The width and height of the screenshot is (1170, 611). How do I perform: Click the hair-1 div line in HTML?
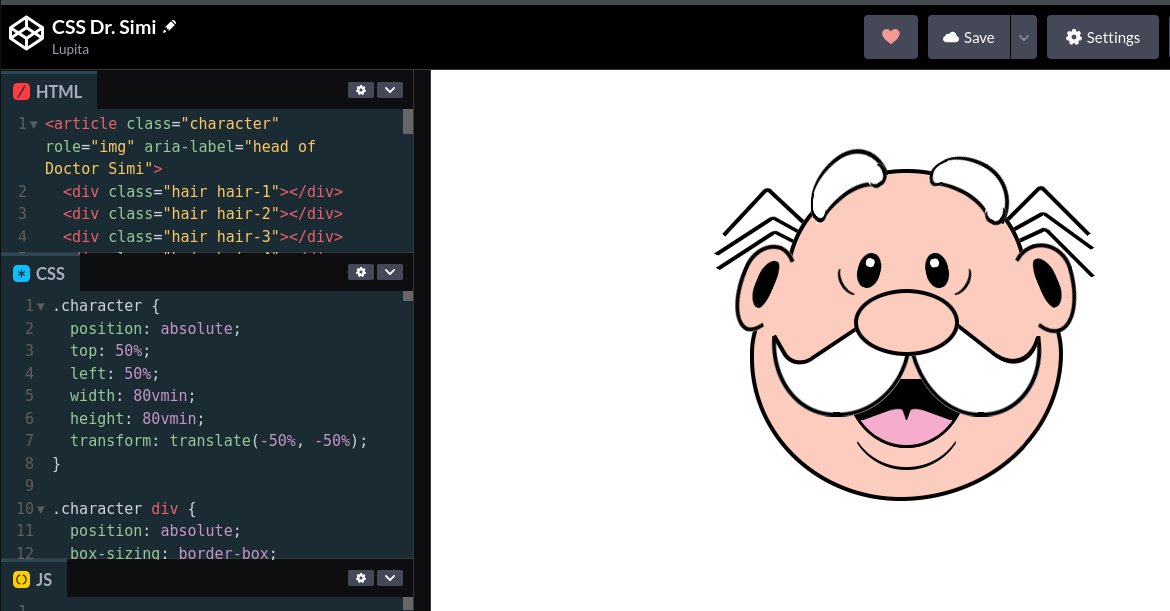pos(203,192)
